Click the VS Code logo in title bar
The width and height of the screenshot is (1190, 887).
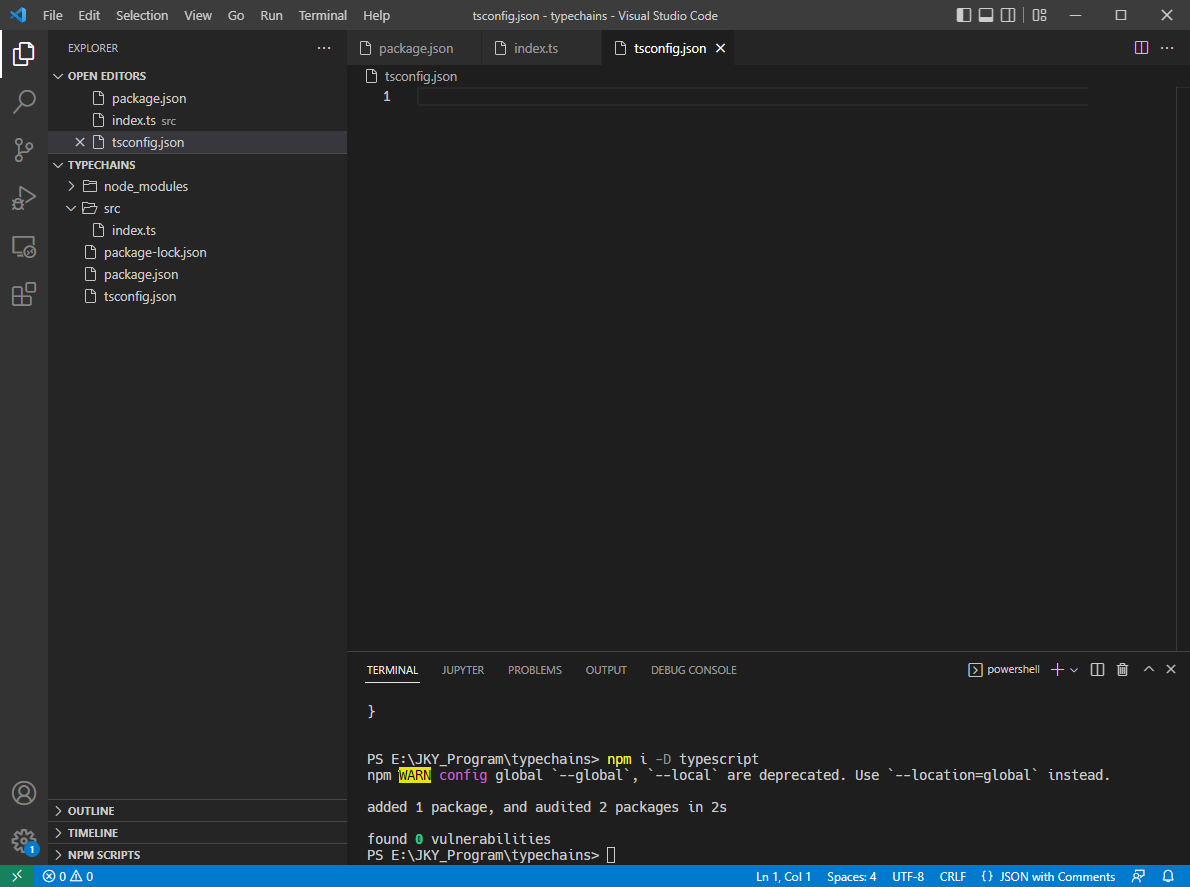coord(18,15)
